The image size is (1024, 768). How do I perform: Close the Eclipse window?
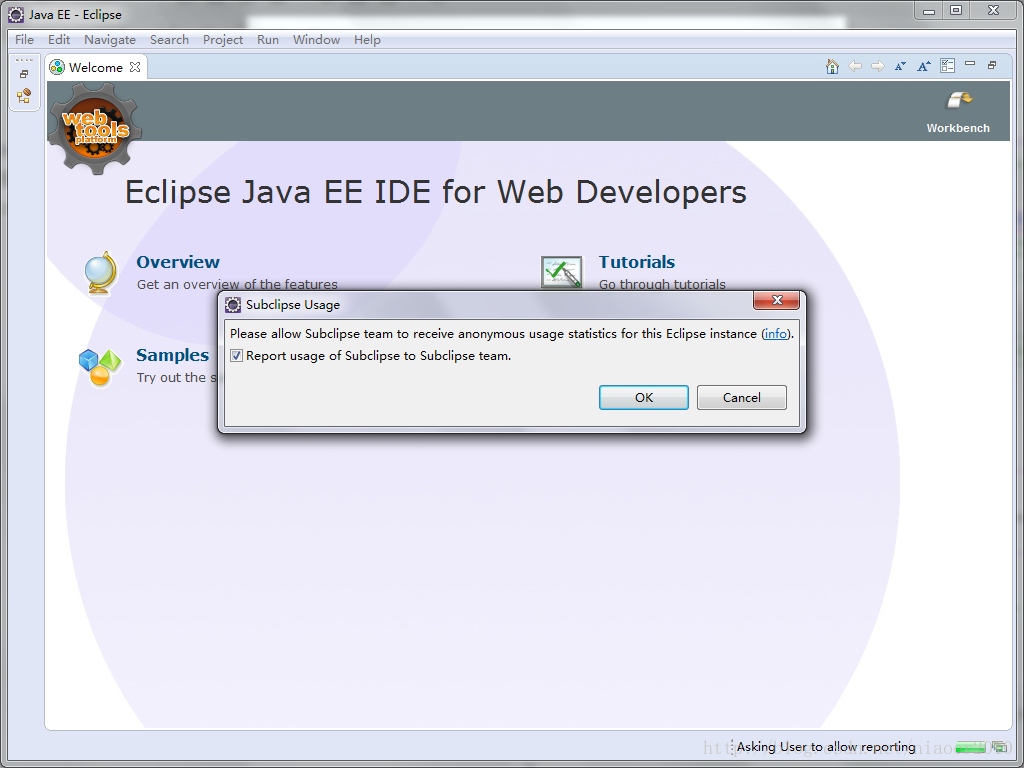[x=993, y=10]
